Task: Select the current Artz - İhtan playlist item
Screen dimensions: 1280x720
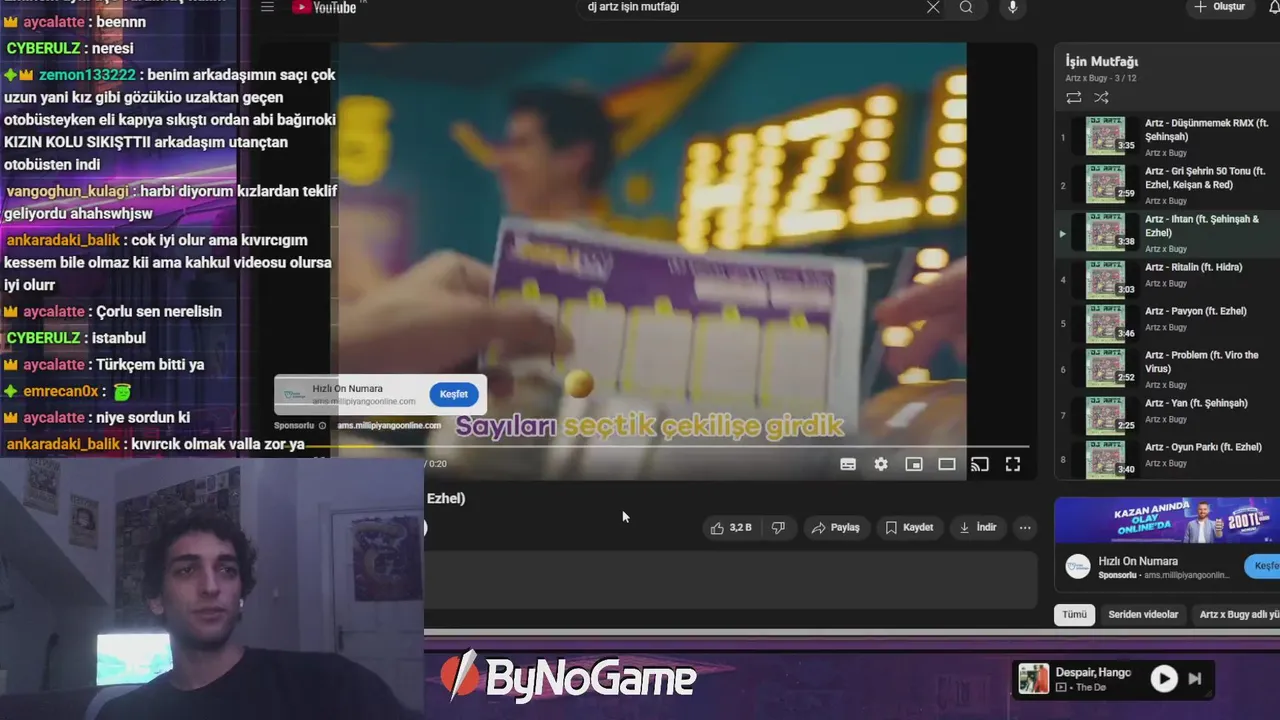Action: pyautogui.click(x=1168, y=233)
